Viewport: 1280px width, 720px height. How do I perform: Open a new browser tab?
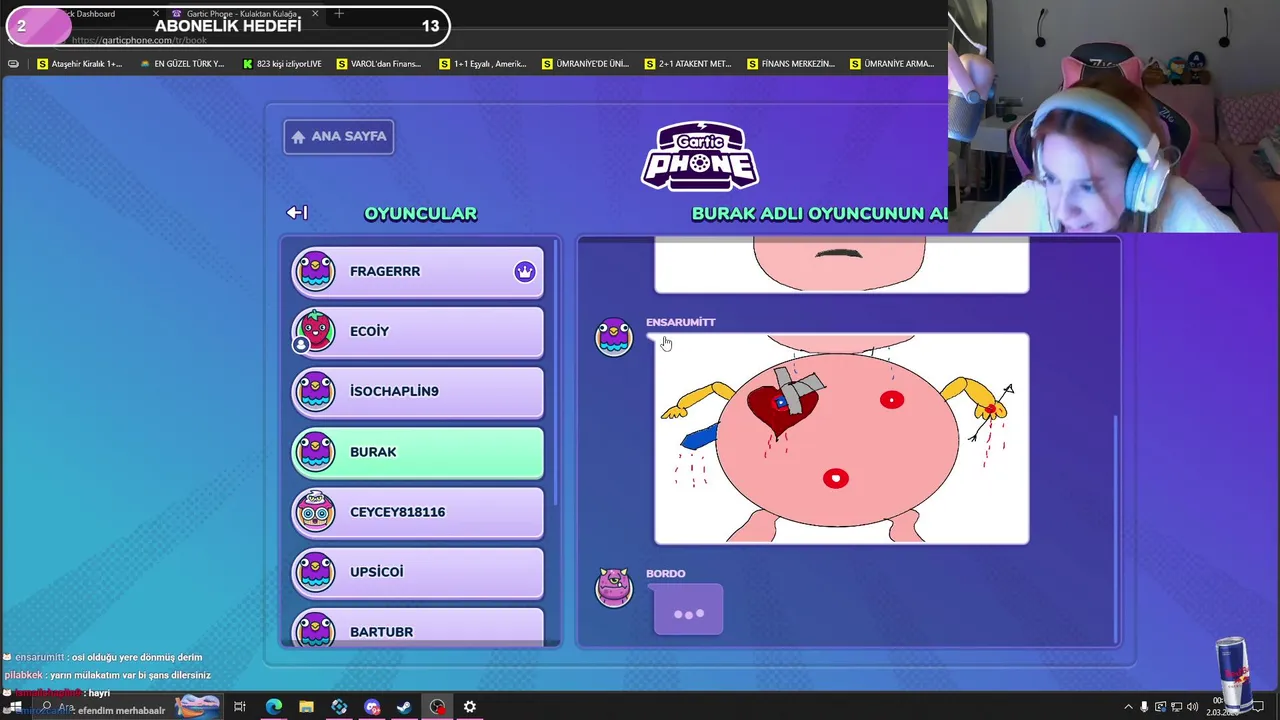pos(339,14)
